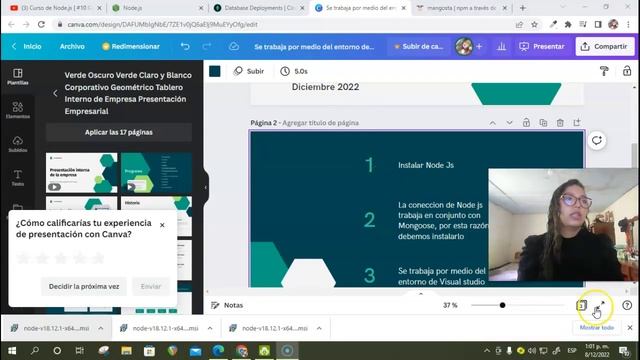Viewport: 640px width, 360px height.
Task: Show hidden system tray icons
Action: tap(487, 351)
